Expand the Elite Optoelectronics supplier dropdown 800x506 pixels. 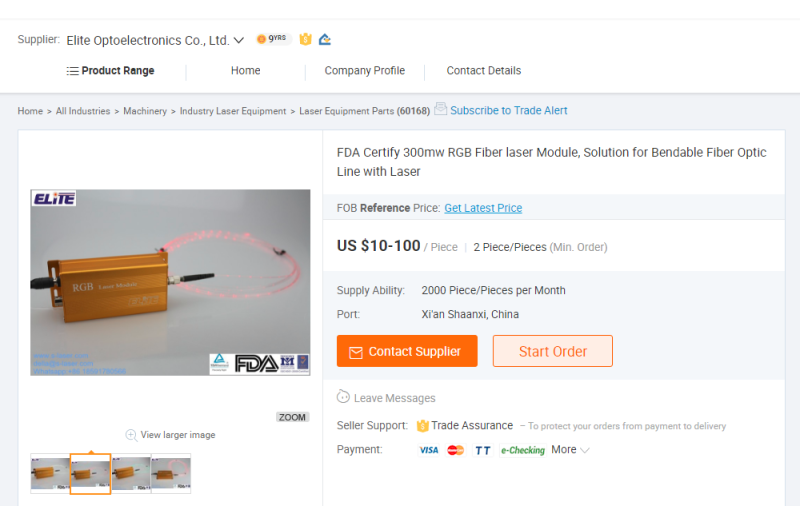(239, 40)
